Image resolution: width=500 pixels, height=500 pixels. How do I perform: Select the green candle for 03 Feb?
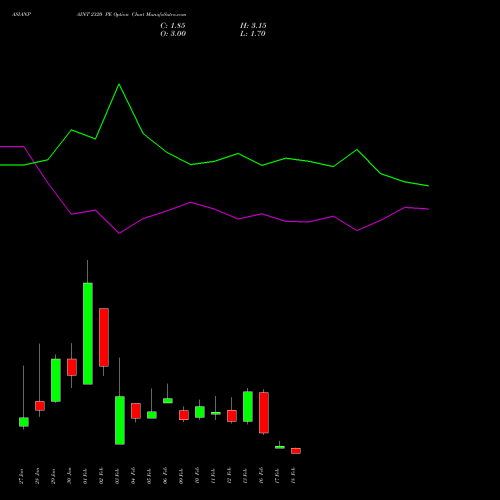point(120,420)
